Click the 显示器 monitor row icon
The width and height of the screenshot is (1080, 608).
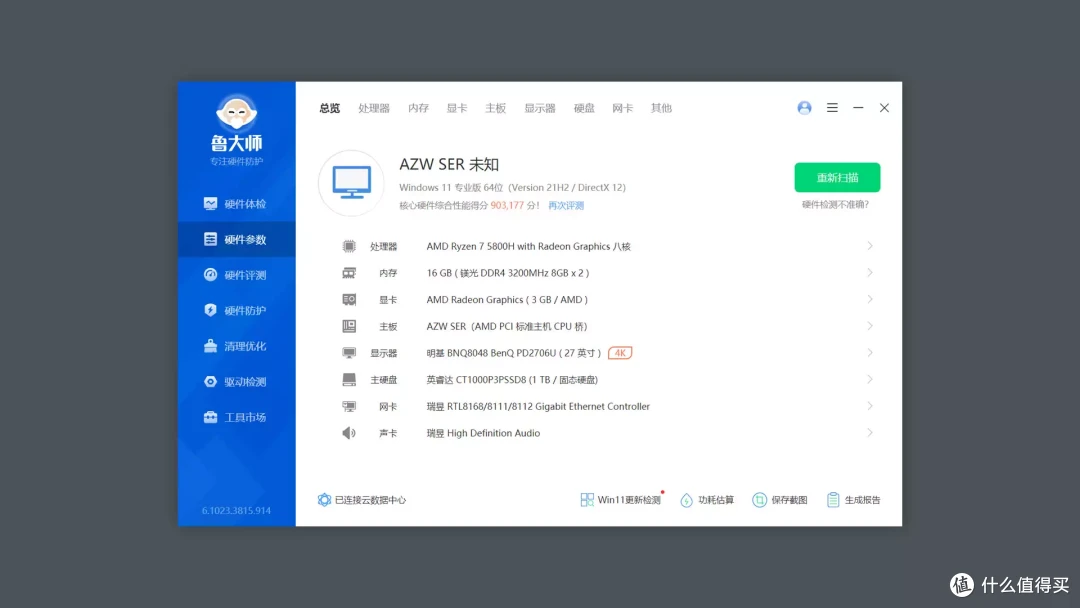(349, 353)
